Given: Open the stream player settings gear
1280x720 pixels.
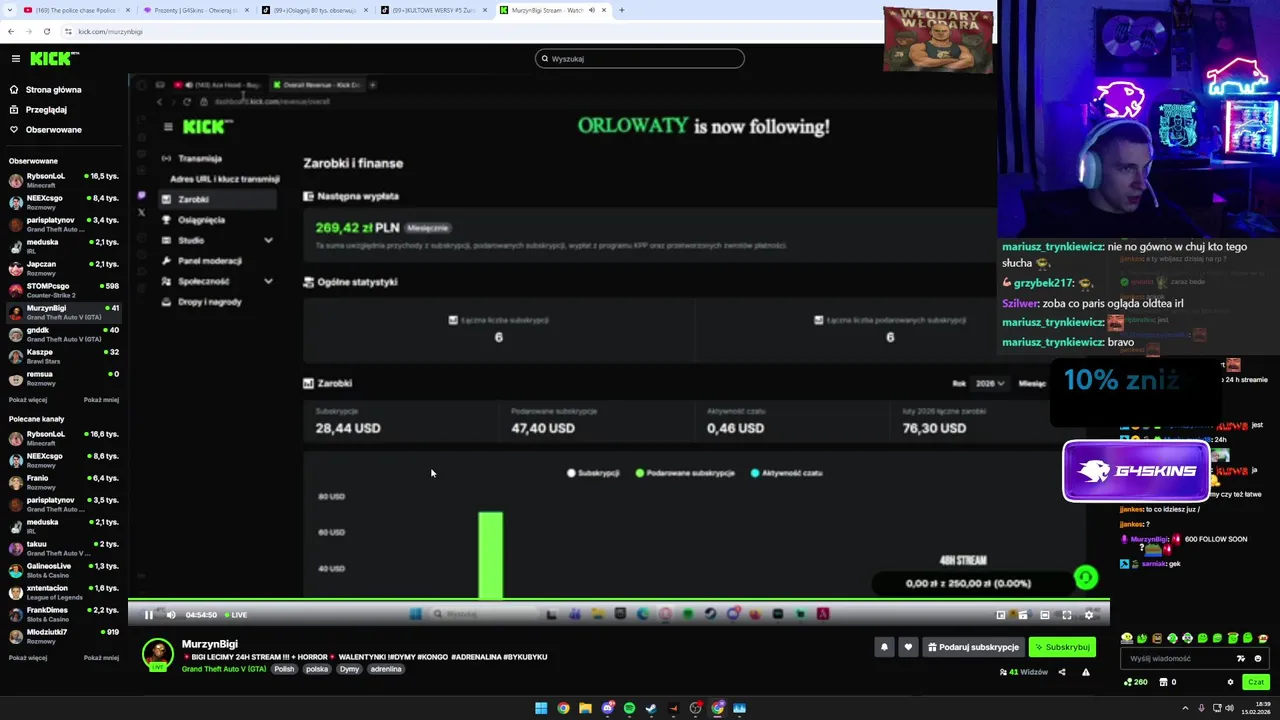Looking at the screenshot, I should click(x=1089, y=615).
